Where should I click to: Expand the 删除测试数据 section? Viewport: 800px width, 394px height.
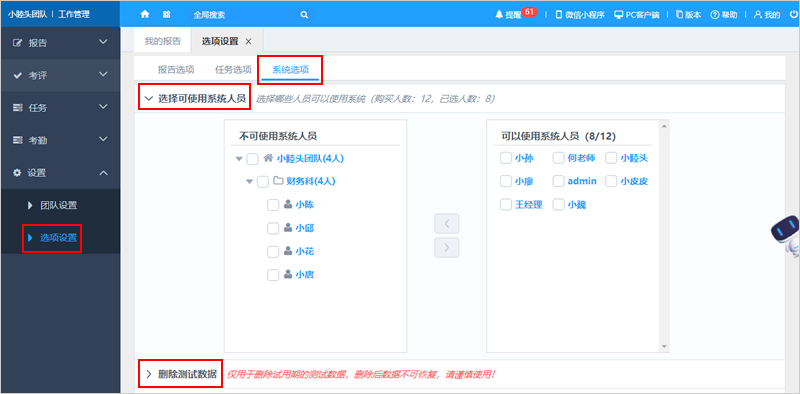(x=148, y=374)
